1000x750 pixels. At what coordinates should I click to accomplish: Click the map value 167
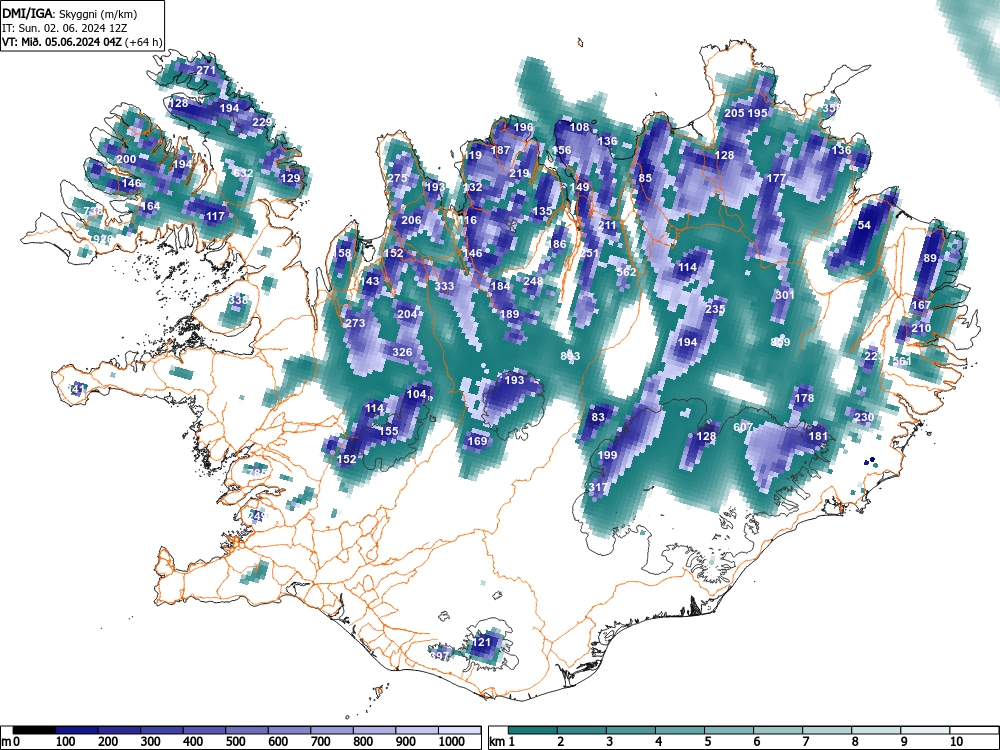coord(921,305)
